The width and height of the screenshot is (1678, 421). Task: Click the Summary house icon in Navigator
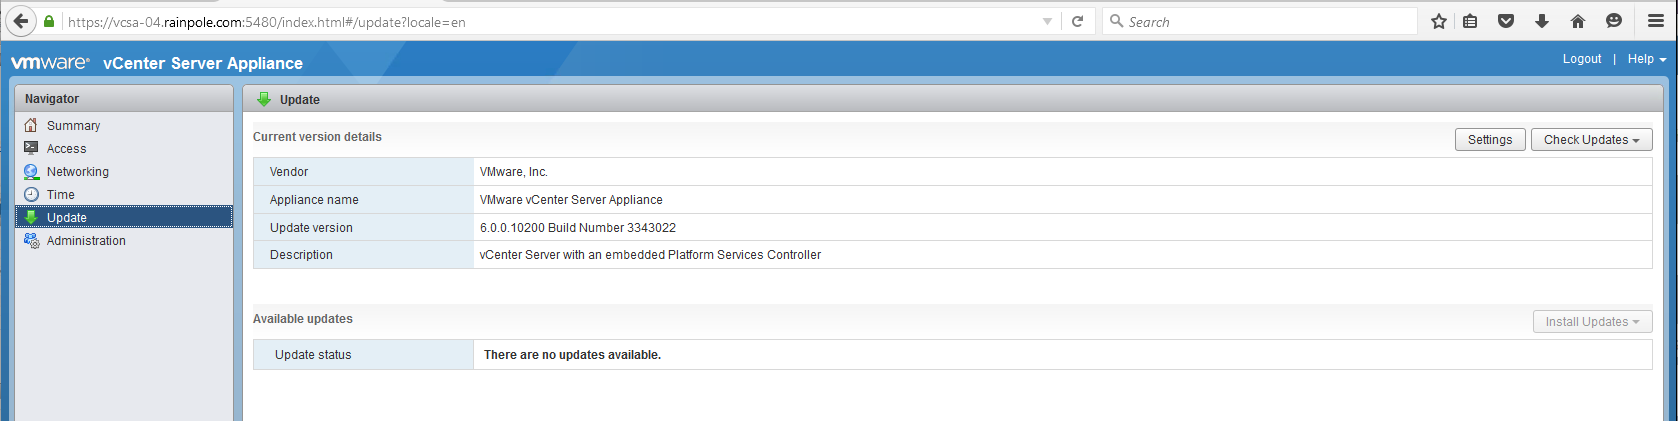pos(31,125)
